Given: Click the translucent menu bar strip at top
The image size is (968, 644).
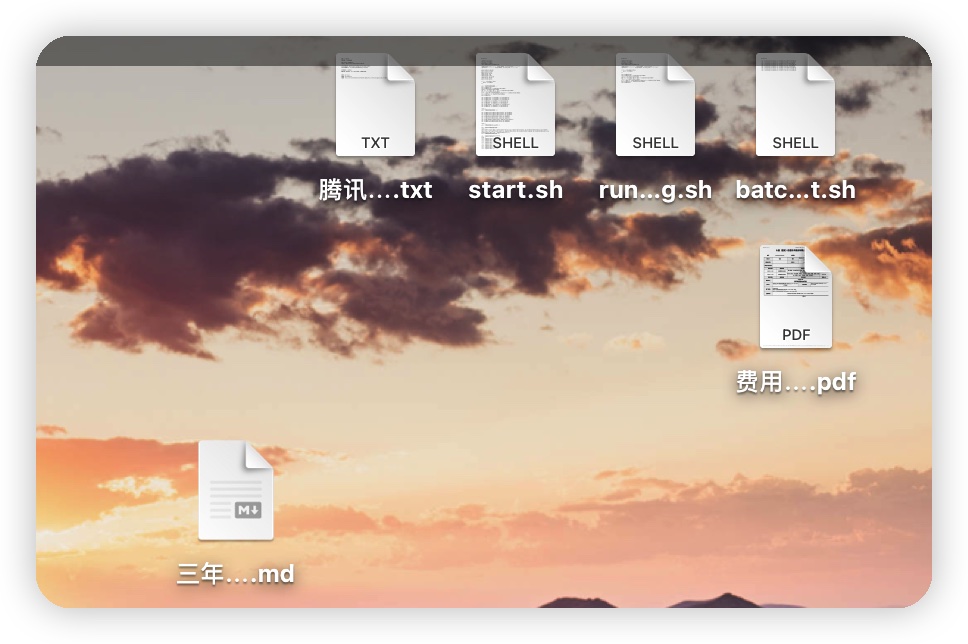Looking at the screenshot, I should click(180, 50).
